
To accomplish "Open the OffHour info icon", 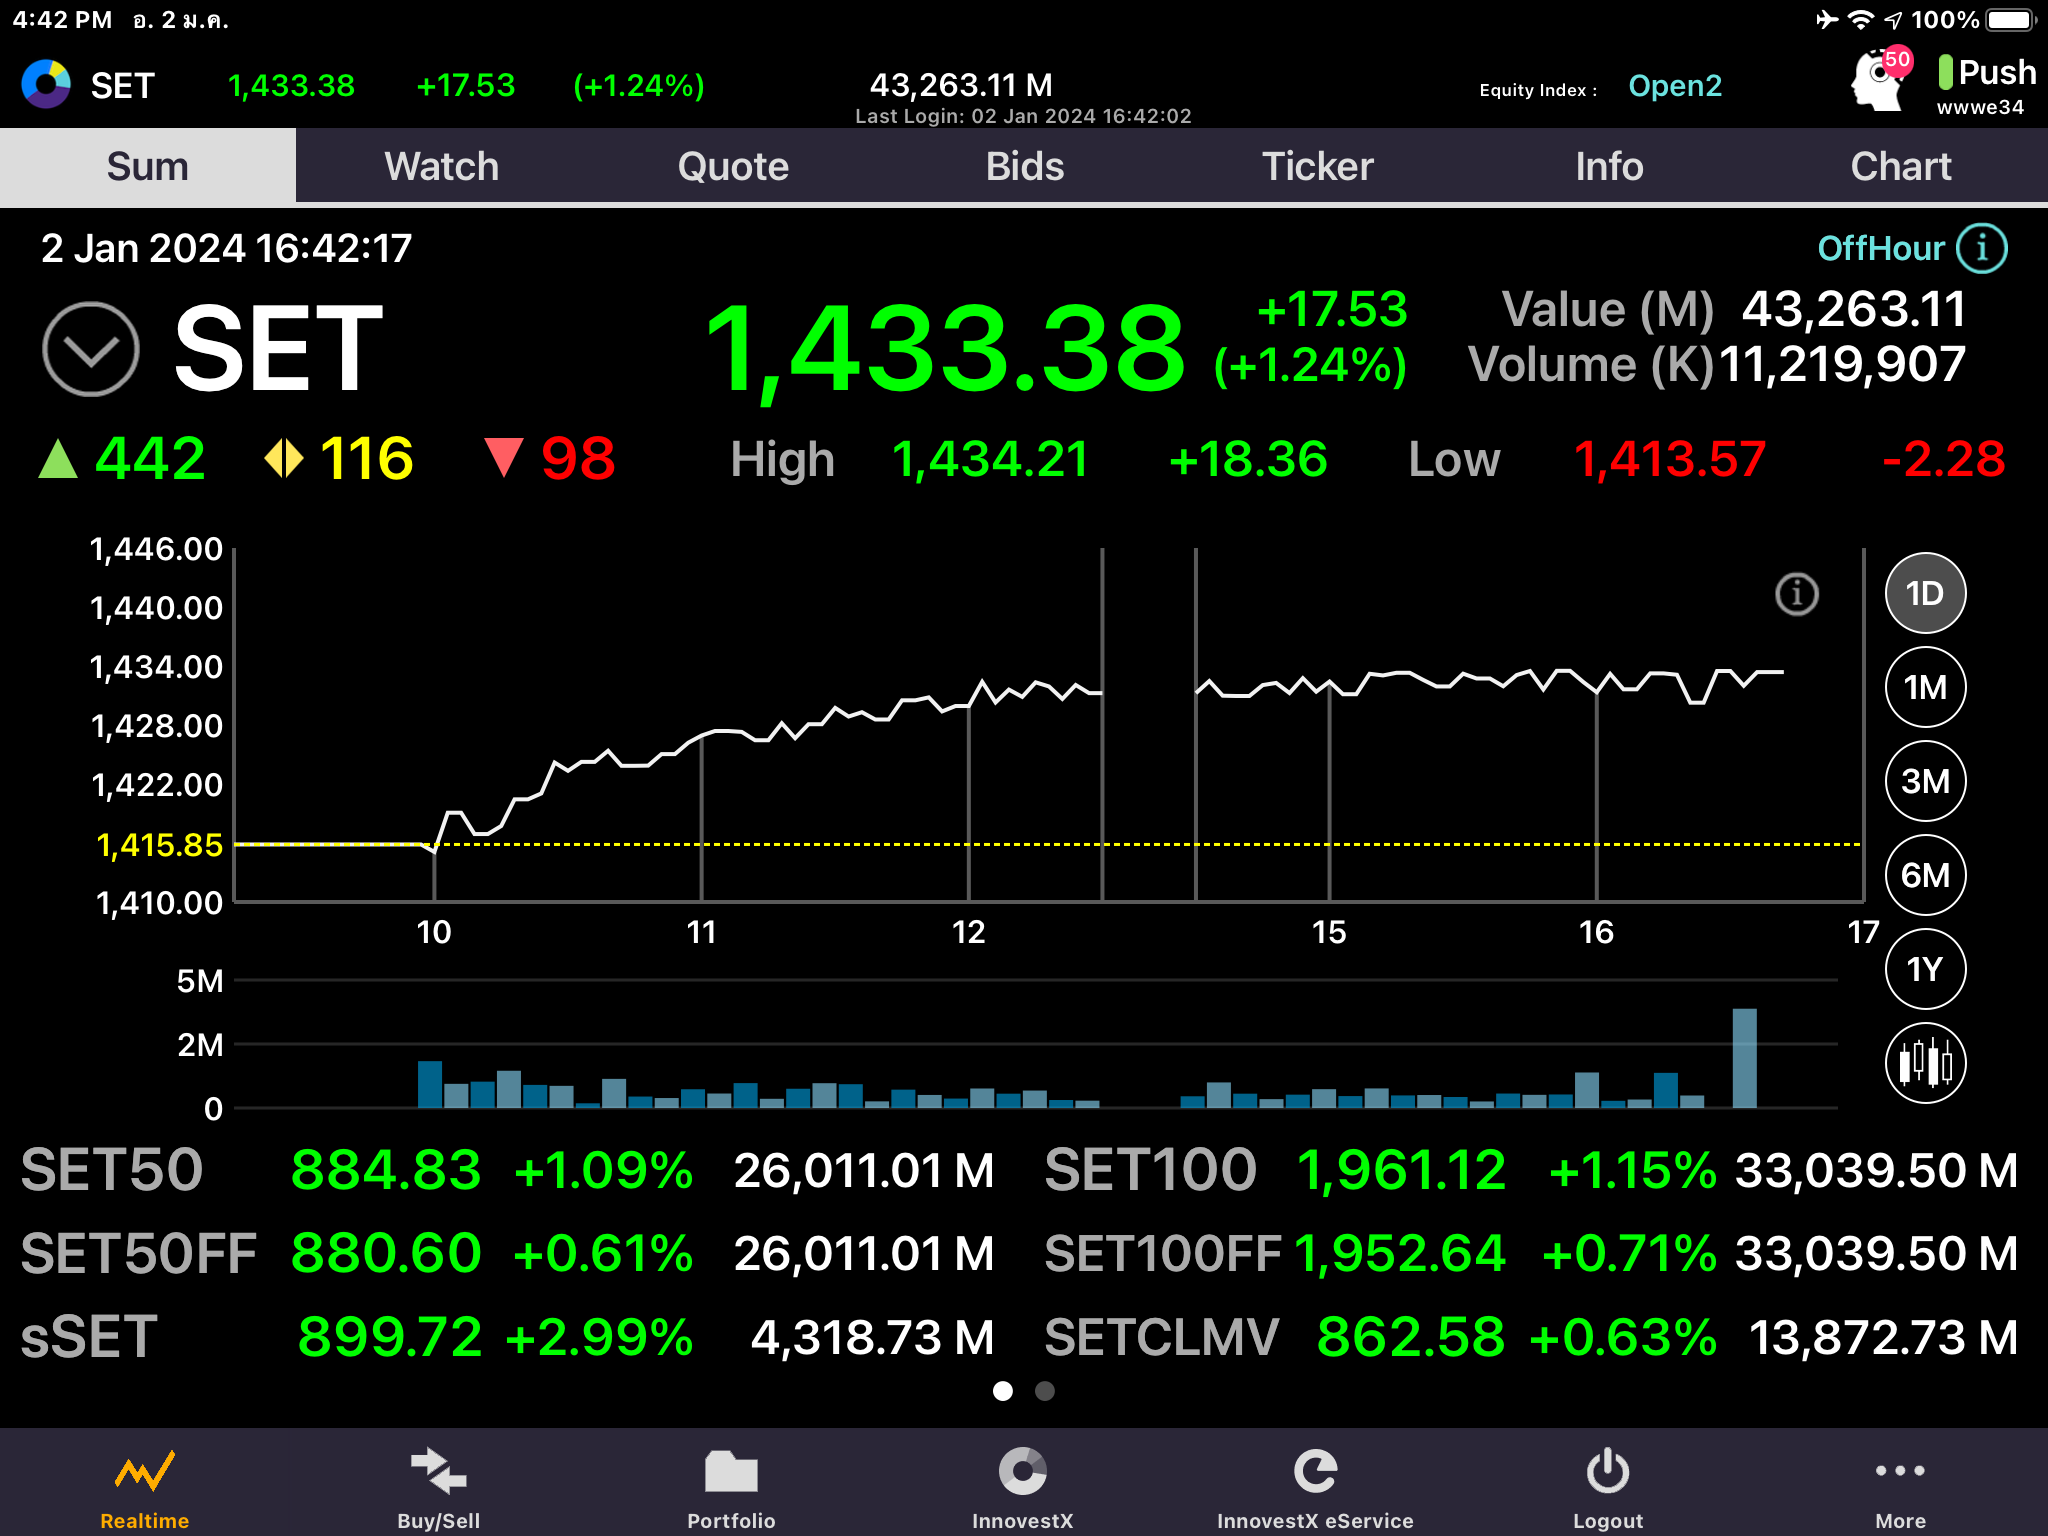I will coord(1981,248).
